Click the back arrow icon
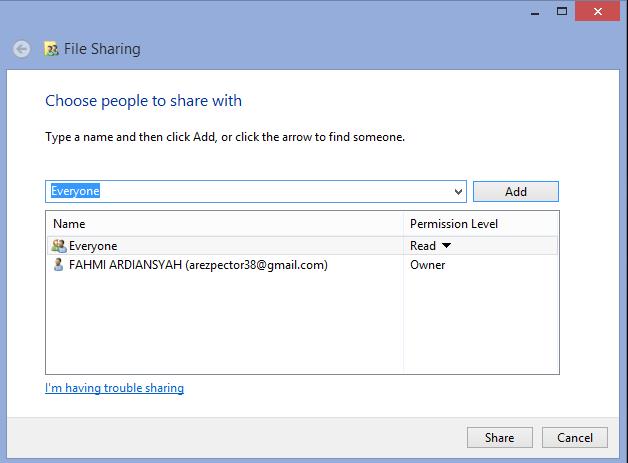 point(21,49)
